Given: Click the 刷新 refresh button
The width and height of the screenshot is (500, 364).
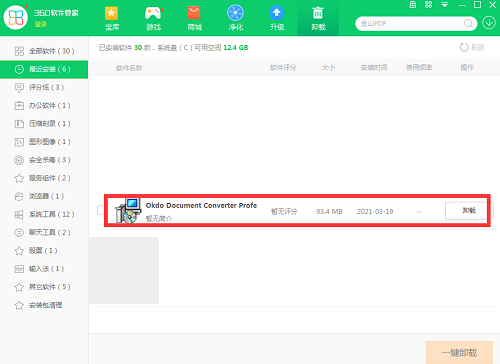Looking at the screenshot, I should point(472,47).
